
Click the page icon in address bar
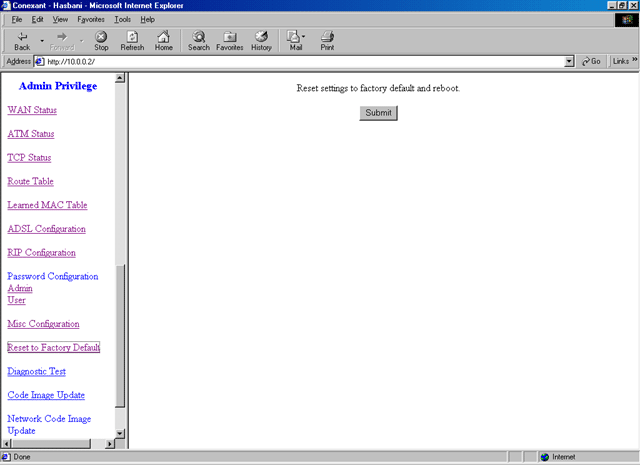(x=40, y=62)
